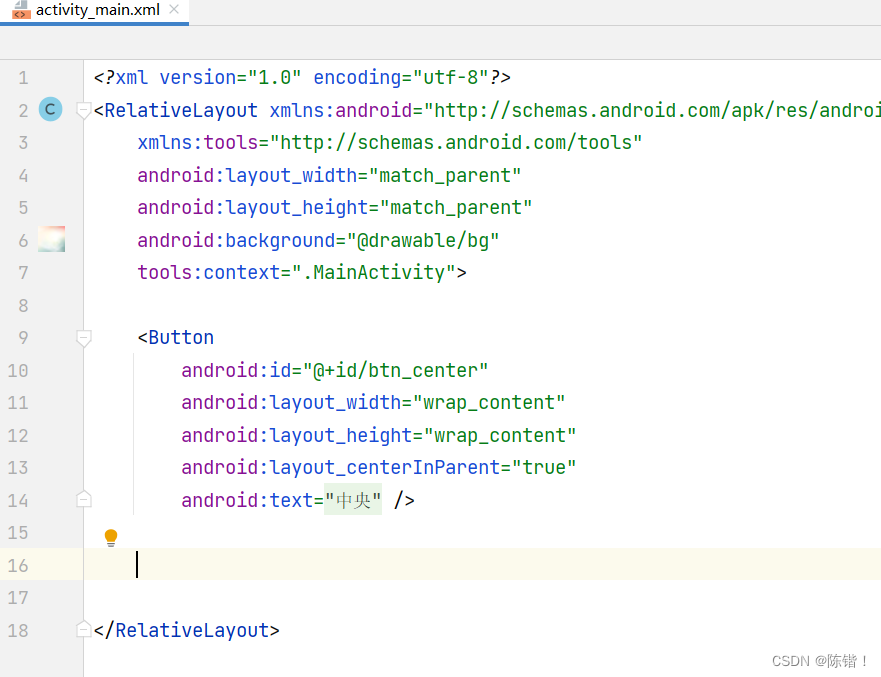
Task: Click the Button tag name
Action: point(181,338)
